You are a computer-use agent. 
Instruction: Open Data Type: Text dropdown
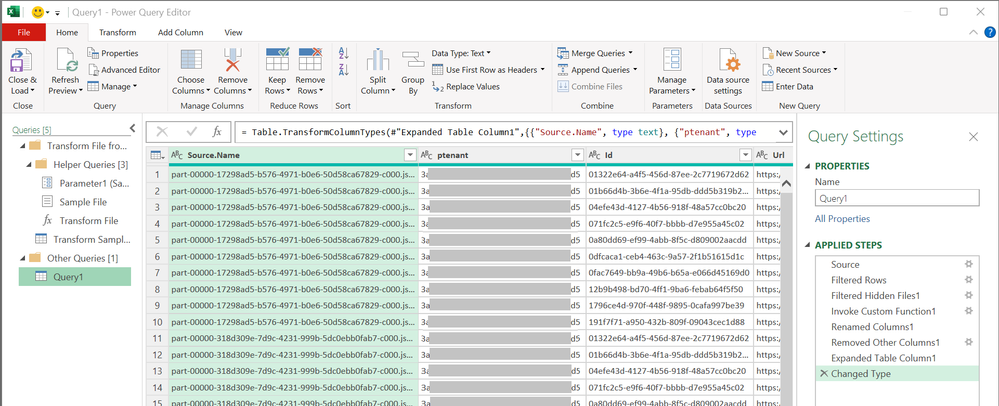(x=461, y=54)
